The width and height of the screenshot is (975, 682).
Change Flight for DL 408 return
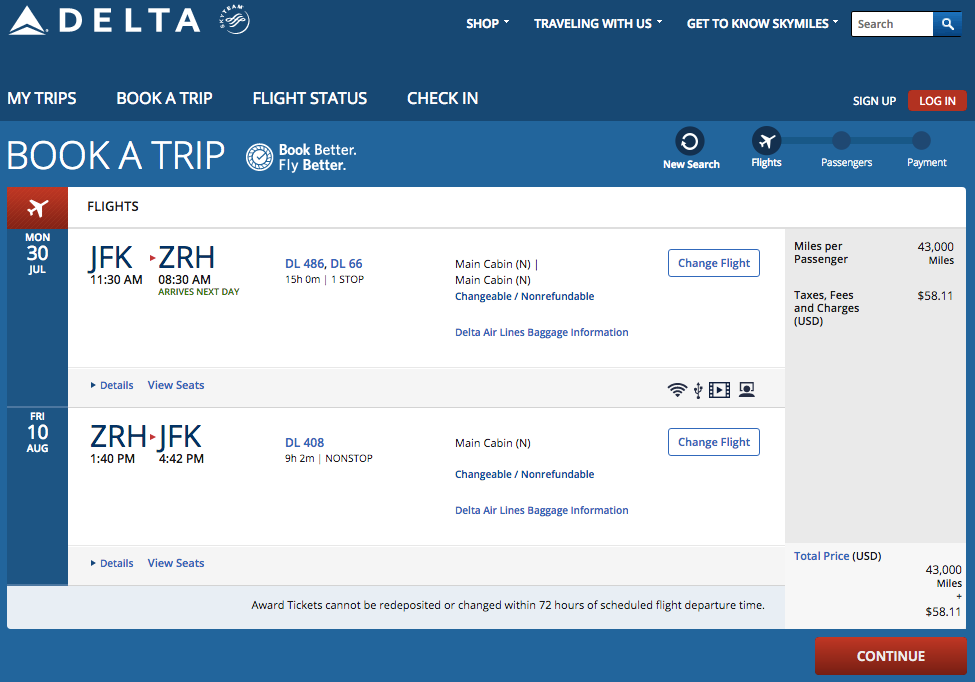(714, 442)
